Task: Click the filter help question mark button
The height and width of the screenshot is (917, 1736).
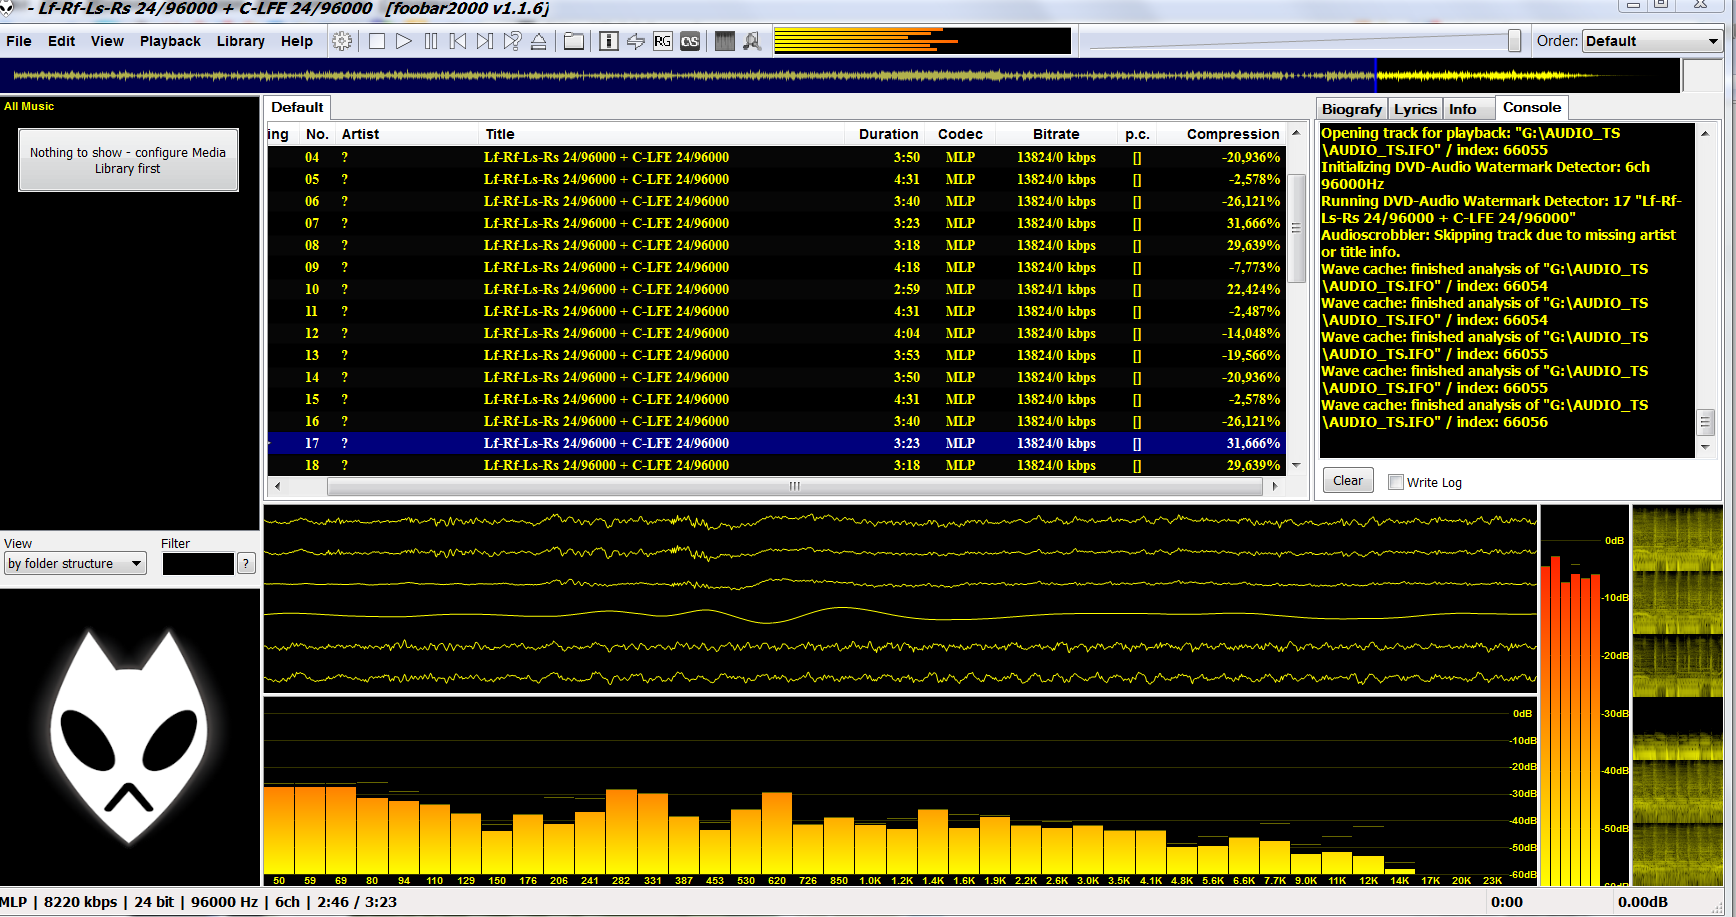Action: pos(246,564)
